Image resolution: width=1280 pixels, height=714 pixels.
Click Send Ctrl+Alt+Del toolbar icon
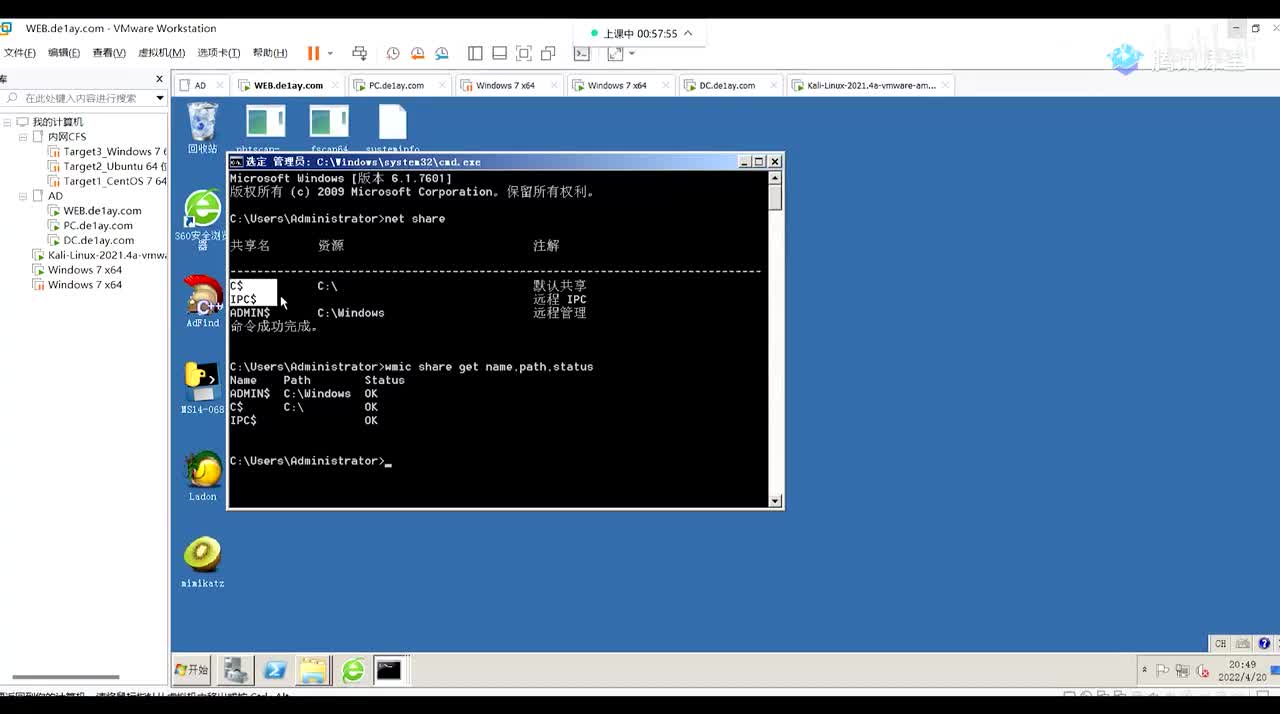[x=360, y=53]
